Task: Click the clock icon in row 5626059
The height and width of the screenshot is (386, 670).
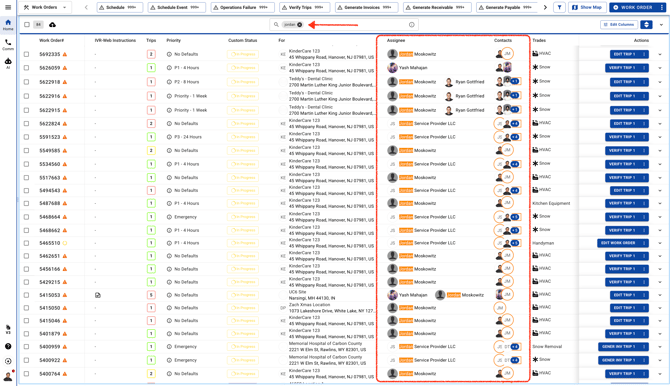Action: click(x=169, y=68)
